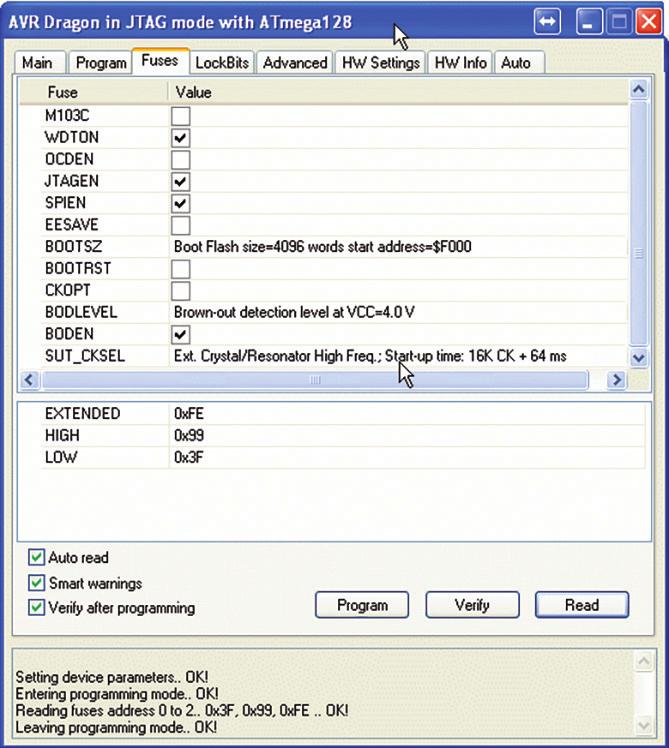
Task: Select the Fuses tab
Action: [x=160, y=61]
